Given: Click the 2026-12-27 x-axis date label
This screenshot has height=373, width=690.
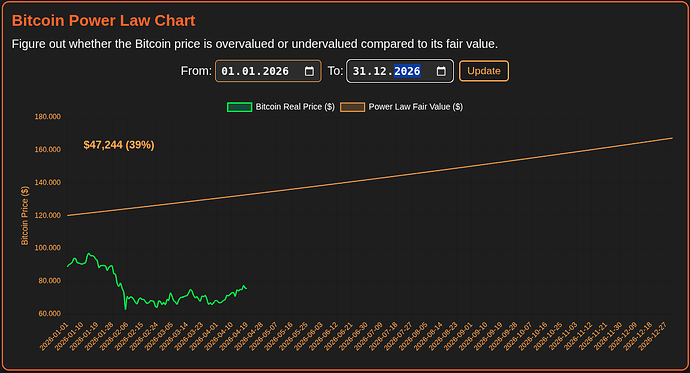Looking at the screenshot, I should click(653, 336).
